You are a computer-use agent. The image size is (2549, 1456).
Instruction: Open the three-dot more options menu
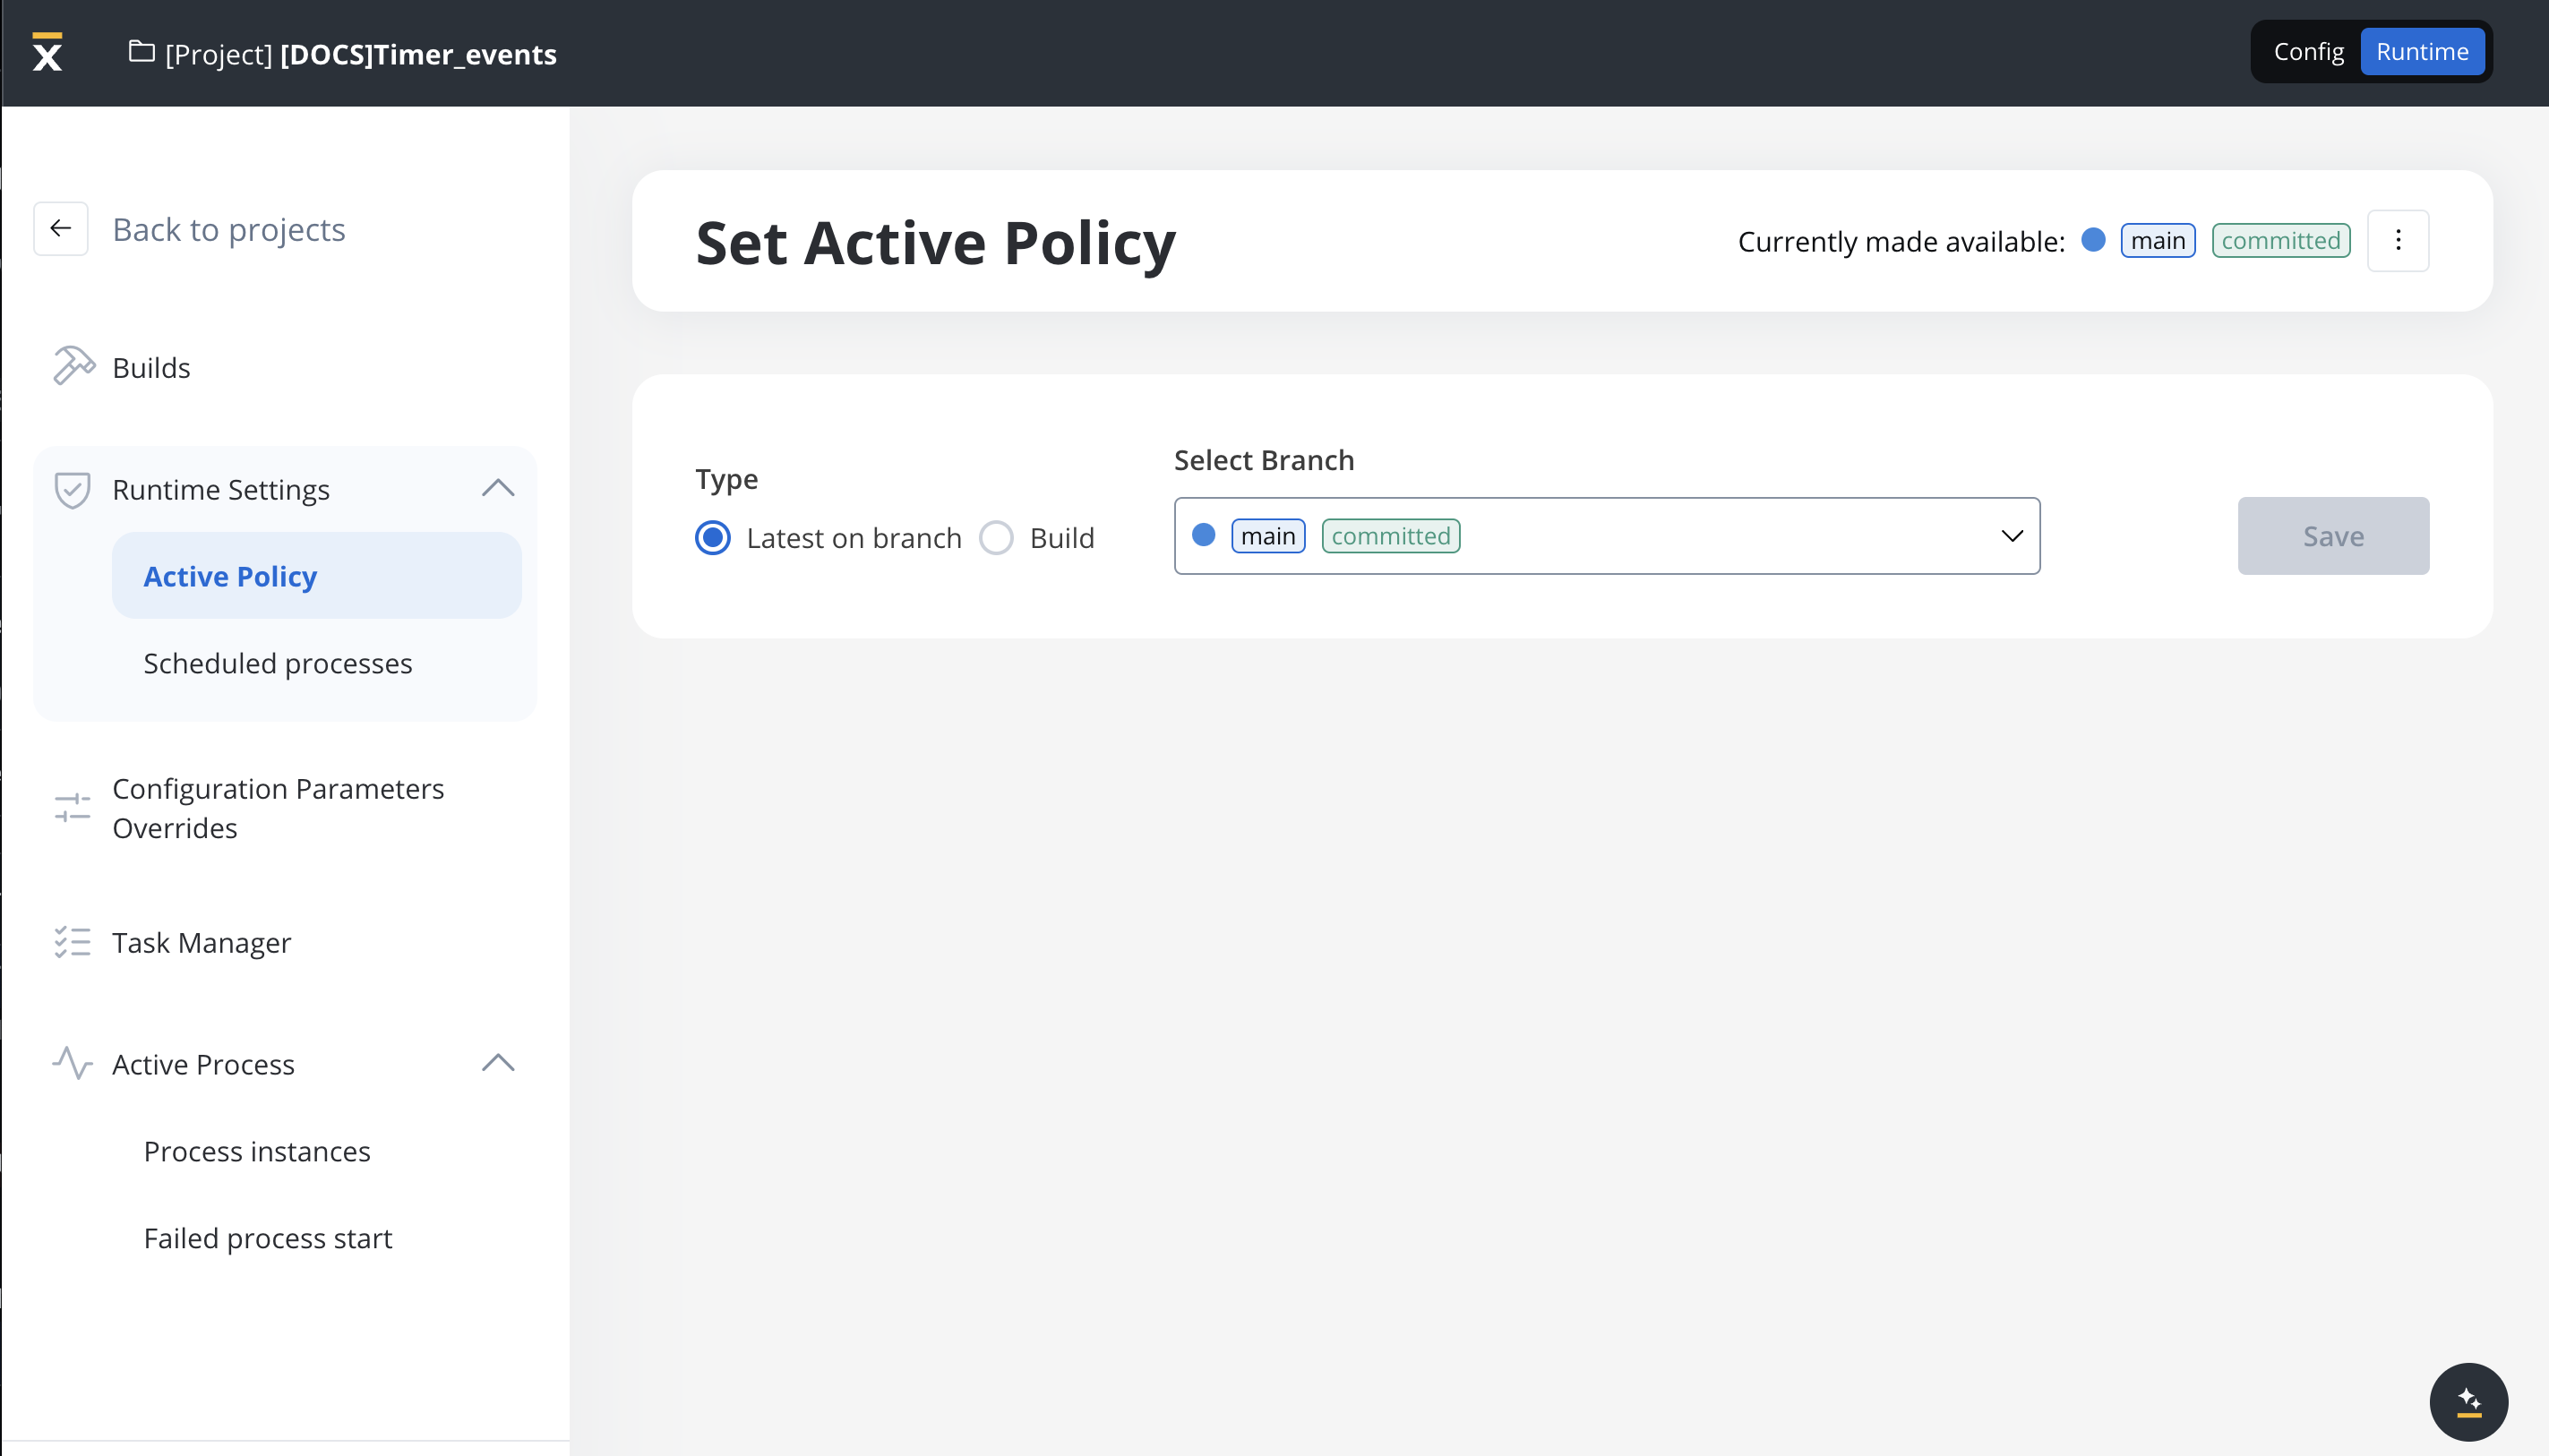pos(2398,240)
